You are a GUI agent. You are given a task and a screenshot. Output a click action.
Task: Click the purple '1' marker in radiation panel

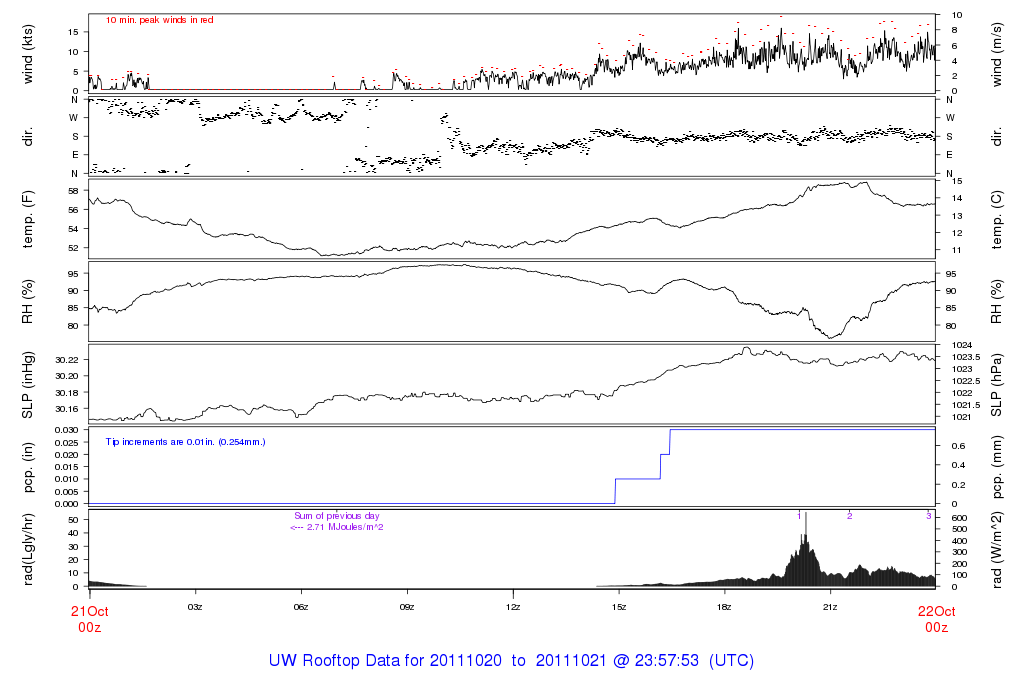799,517
